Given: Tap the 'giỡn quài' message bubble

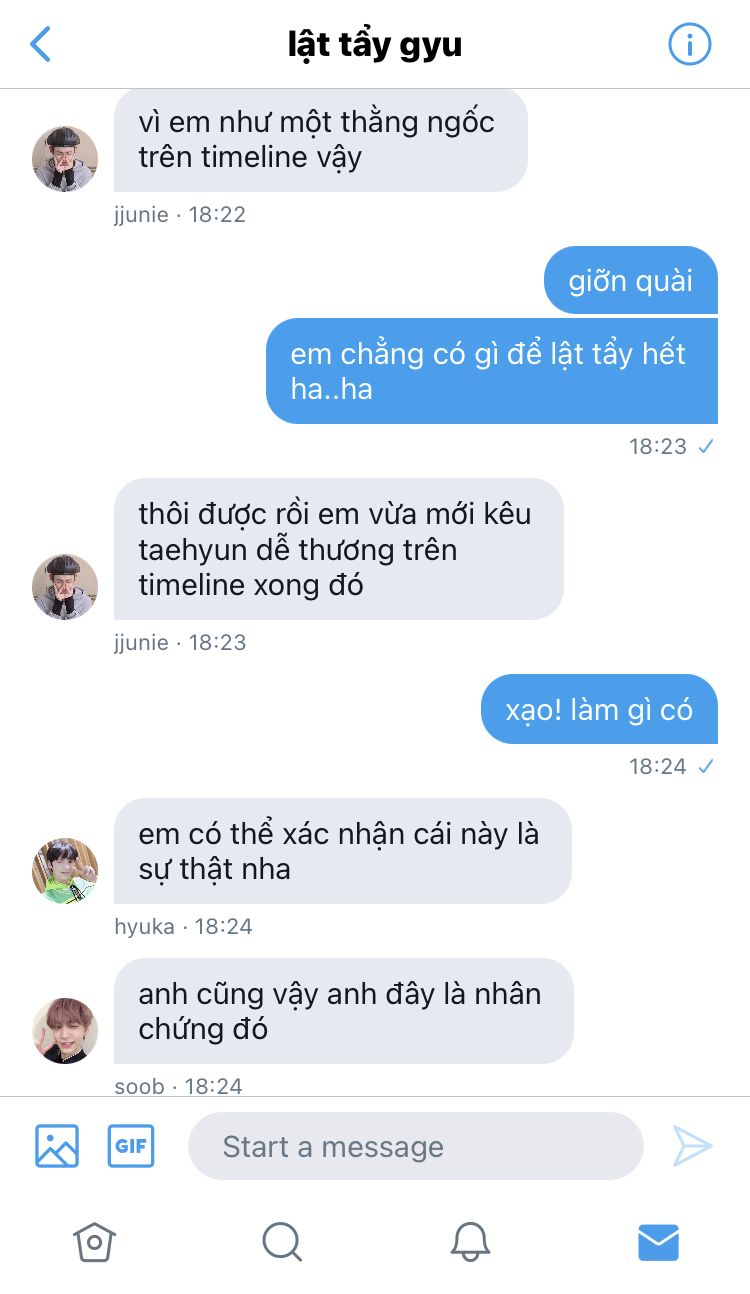Looking at the screenshot, I should (x=631, y=280).
